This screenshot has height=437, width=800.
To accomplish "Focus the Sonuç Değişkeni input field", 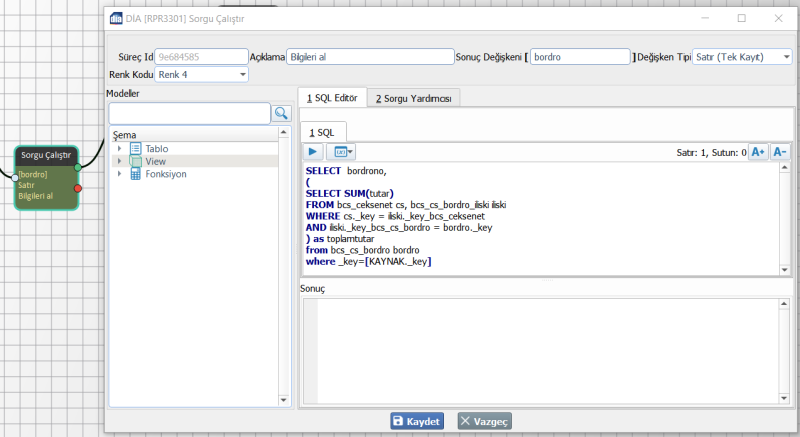I will click(x=580, y=57).
